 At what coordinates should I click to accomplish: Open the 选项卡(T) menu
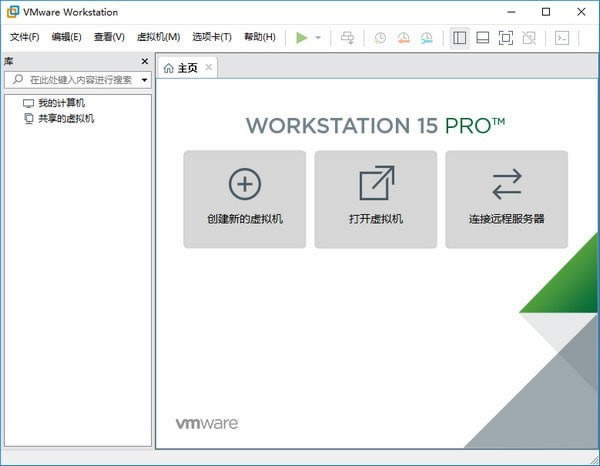tap(211, 38)
